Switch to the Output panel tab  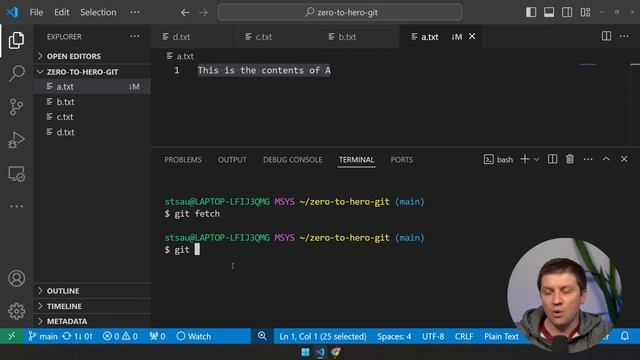[x=232, y=160]
